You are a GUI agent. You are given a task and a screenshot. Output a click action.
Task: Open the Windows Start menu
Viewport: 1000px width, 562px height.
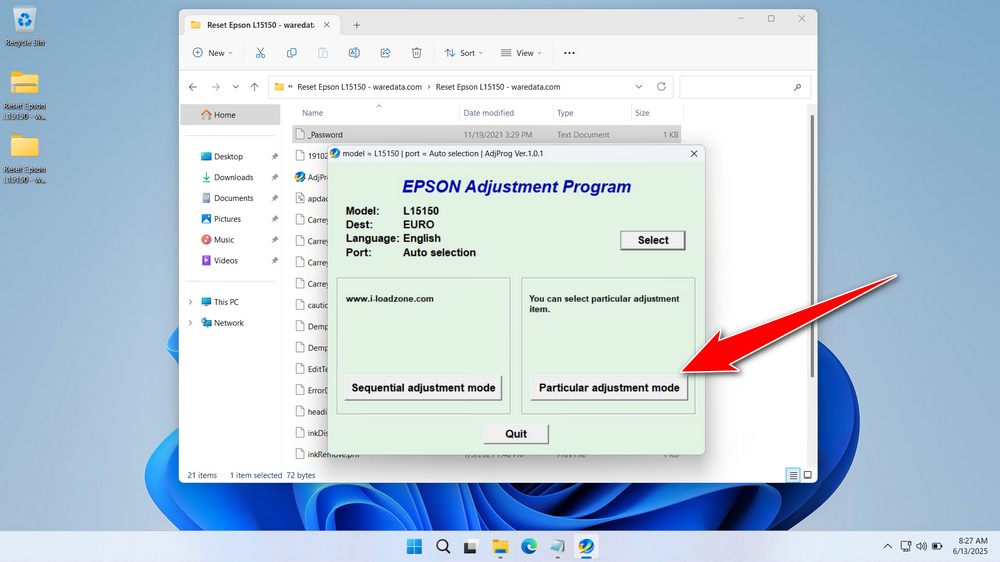coord(414,547)
